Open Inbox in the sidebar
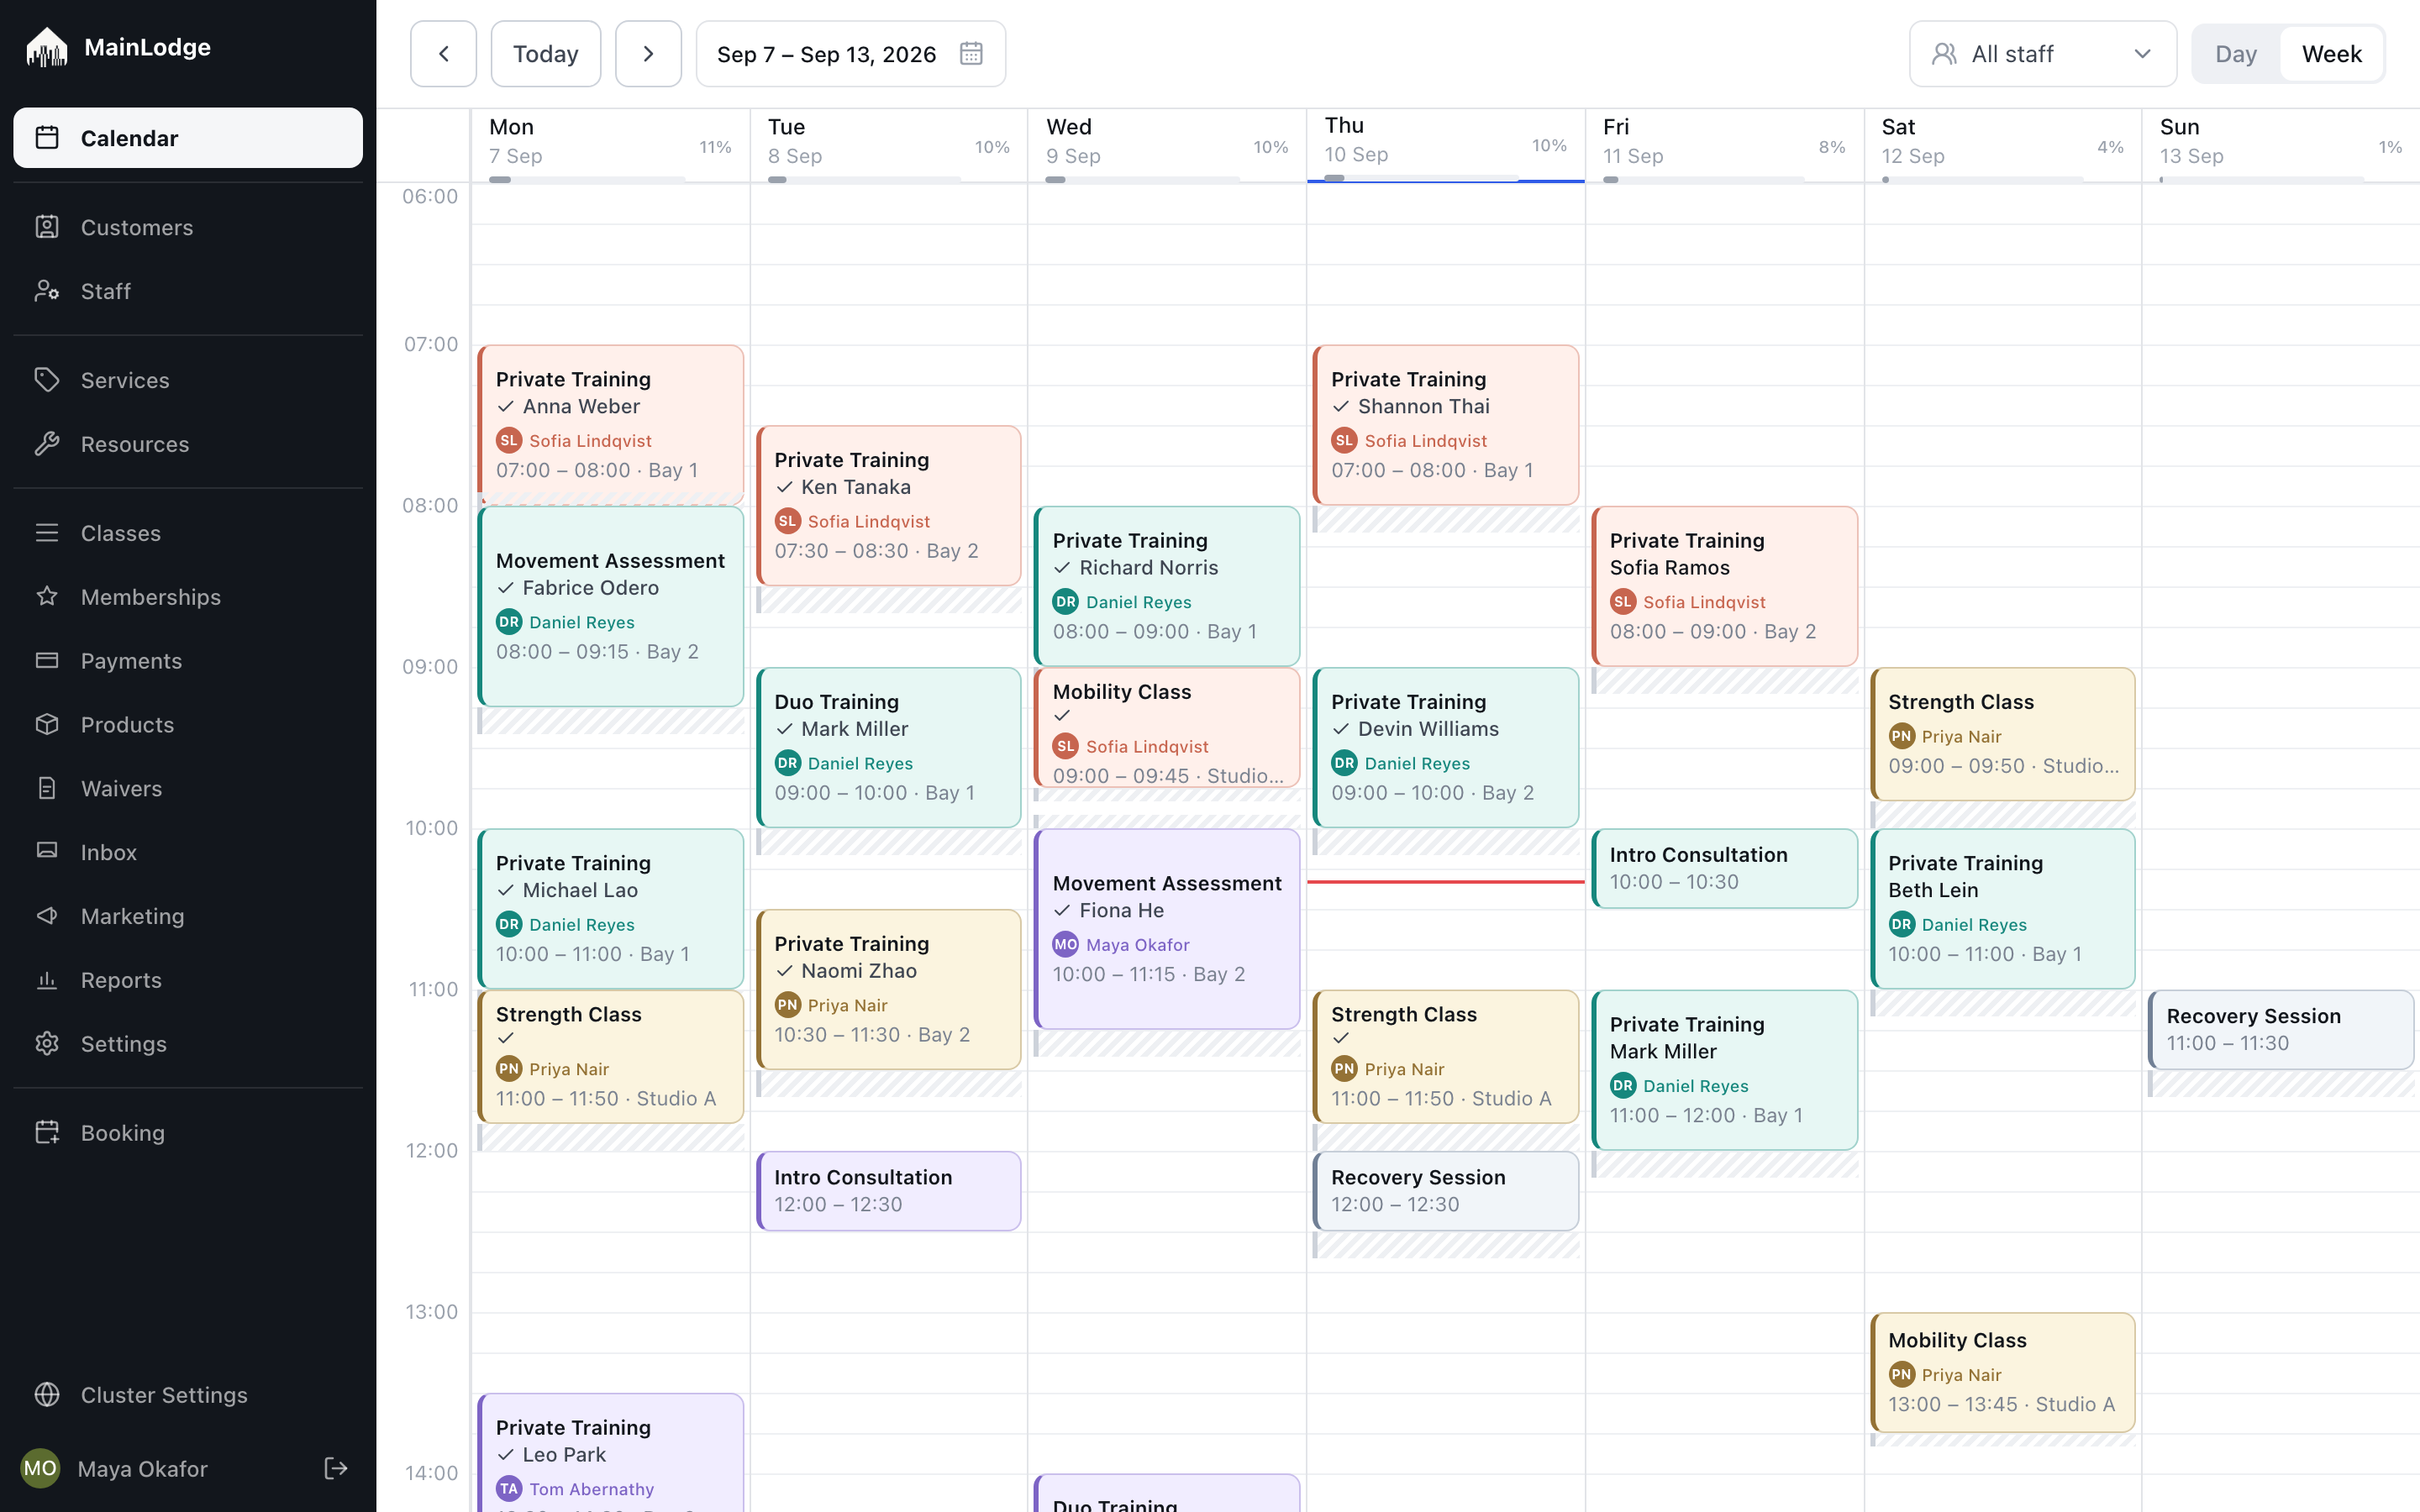This screenshot has width=2420, height=1512. (188, 852)
